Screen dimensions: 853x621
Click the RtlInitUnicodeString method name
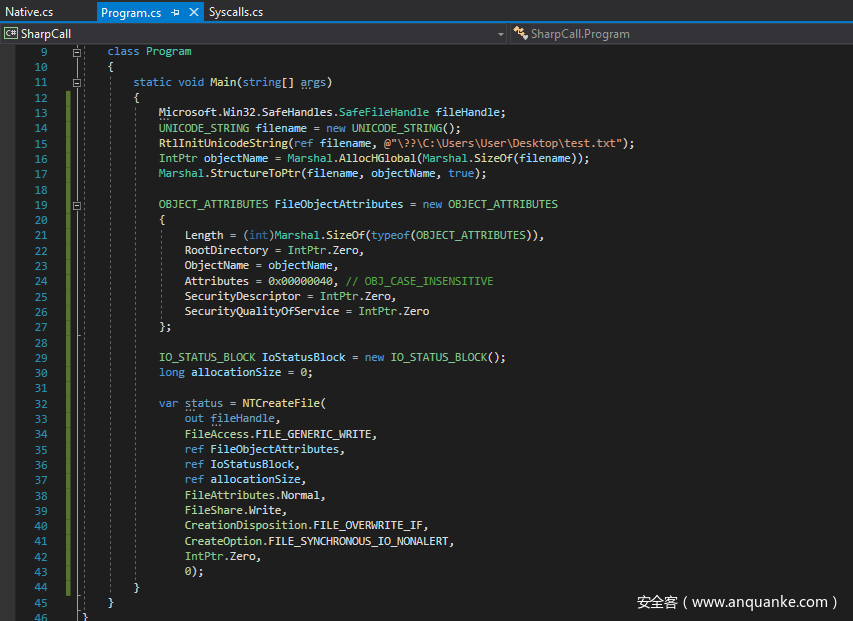222,143
